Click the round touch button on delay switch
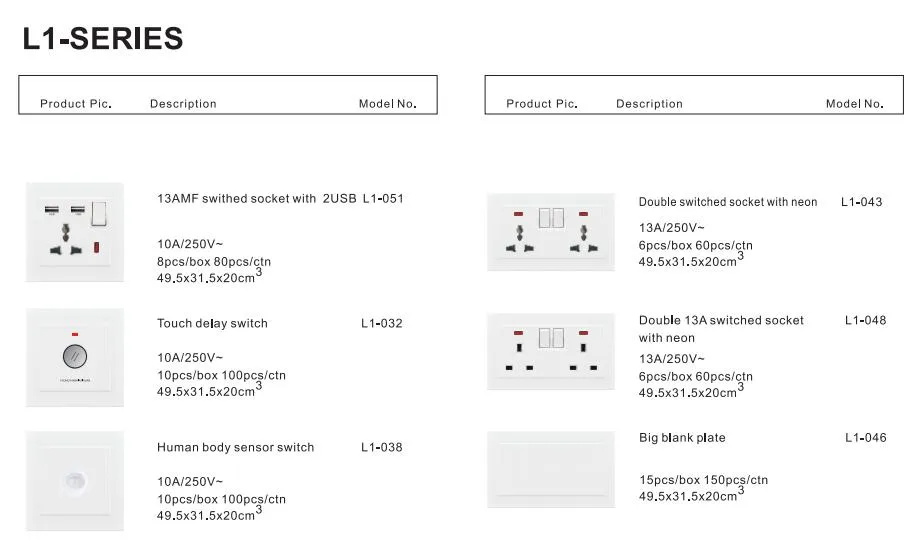The image size is (912, 540). pyautogui.click(x=75, y=356)
